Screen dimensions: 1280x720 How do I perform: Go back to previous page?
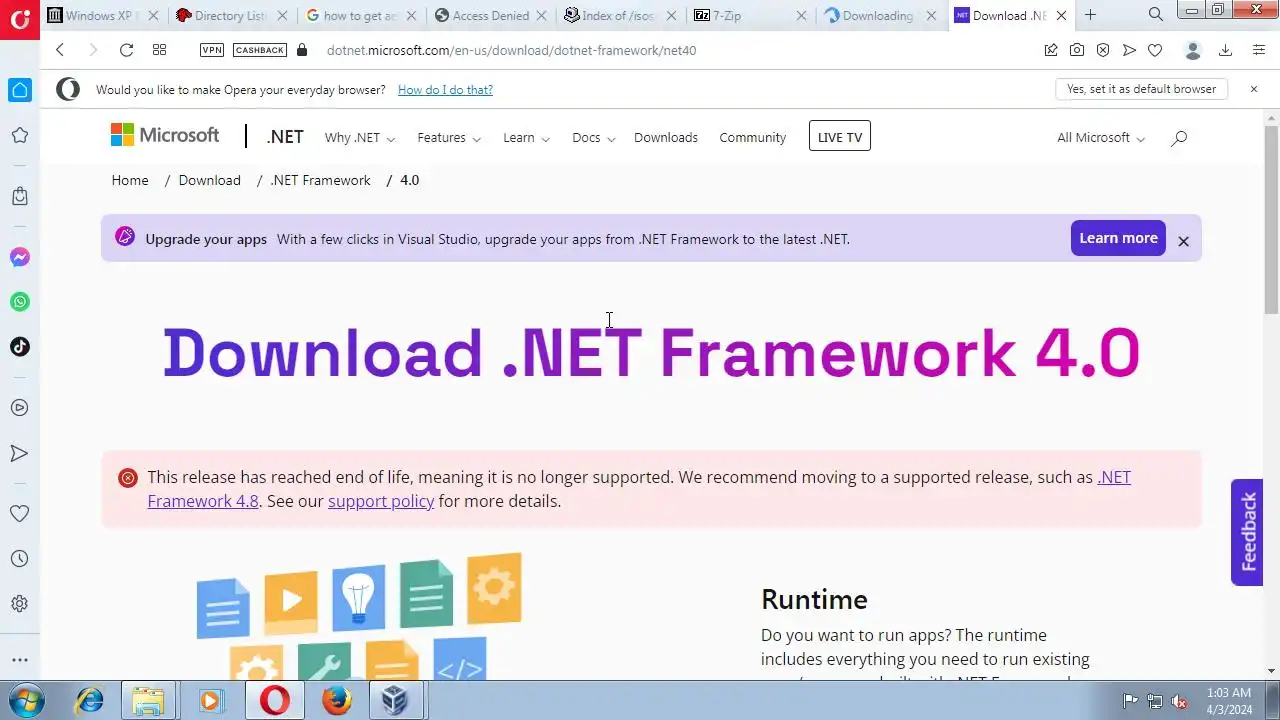click(60, 50)
